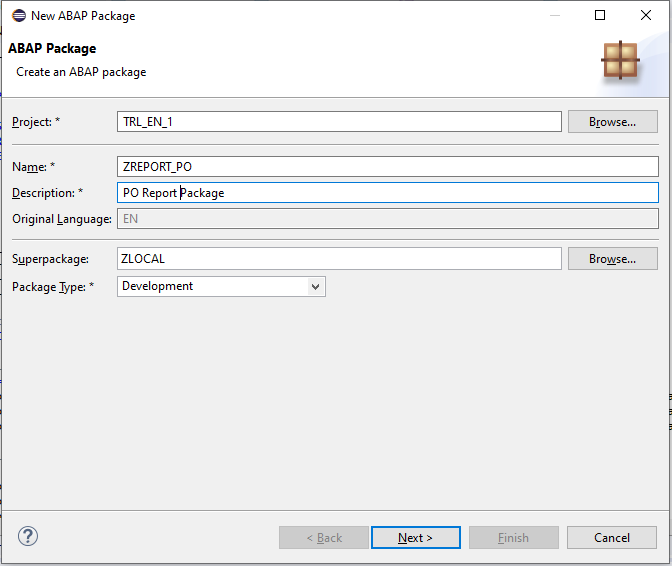Select the Development package type combo box
This screenshot has height=566, width=672.
coord(221,286)
